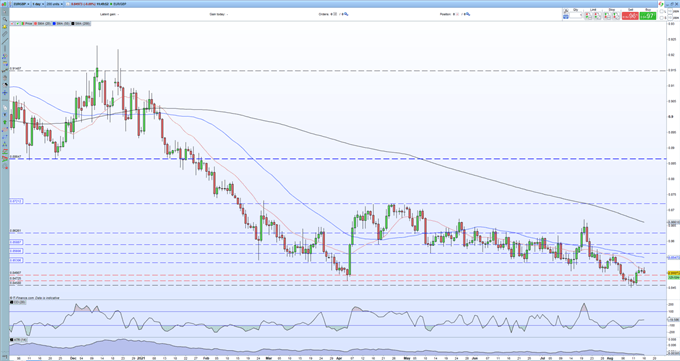Select the zoom magnifier tool
Screen dimensions: 680x361
(x=5, y=19)
